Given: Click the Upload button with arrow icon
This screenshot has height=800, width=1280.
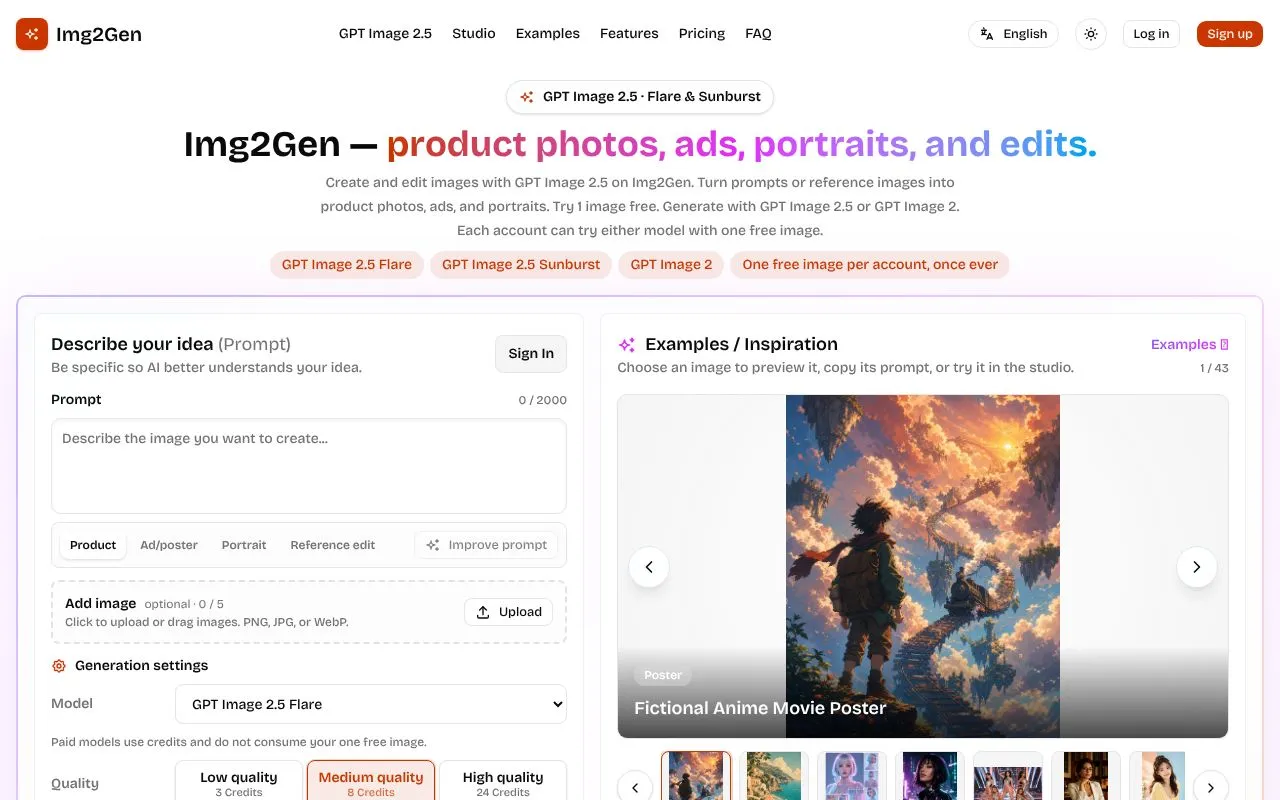Looking at the screenshot, I should coord(508,612).
